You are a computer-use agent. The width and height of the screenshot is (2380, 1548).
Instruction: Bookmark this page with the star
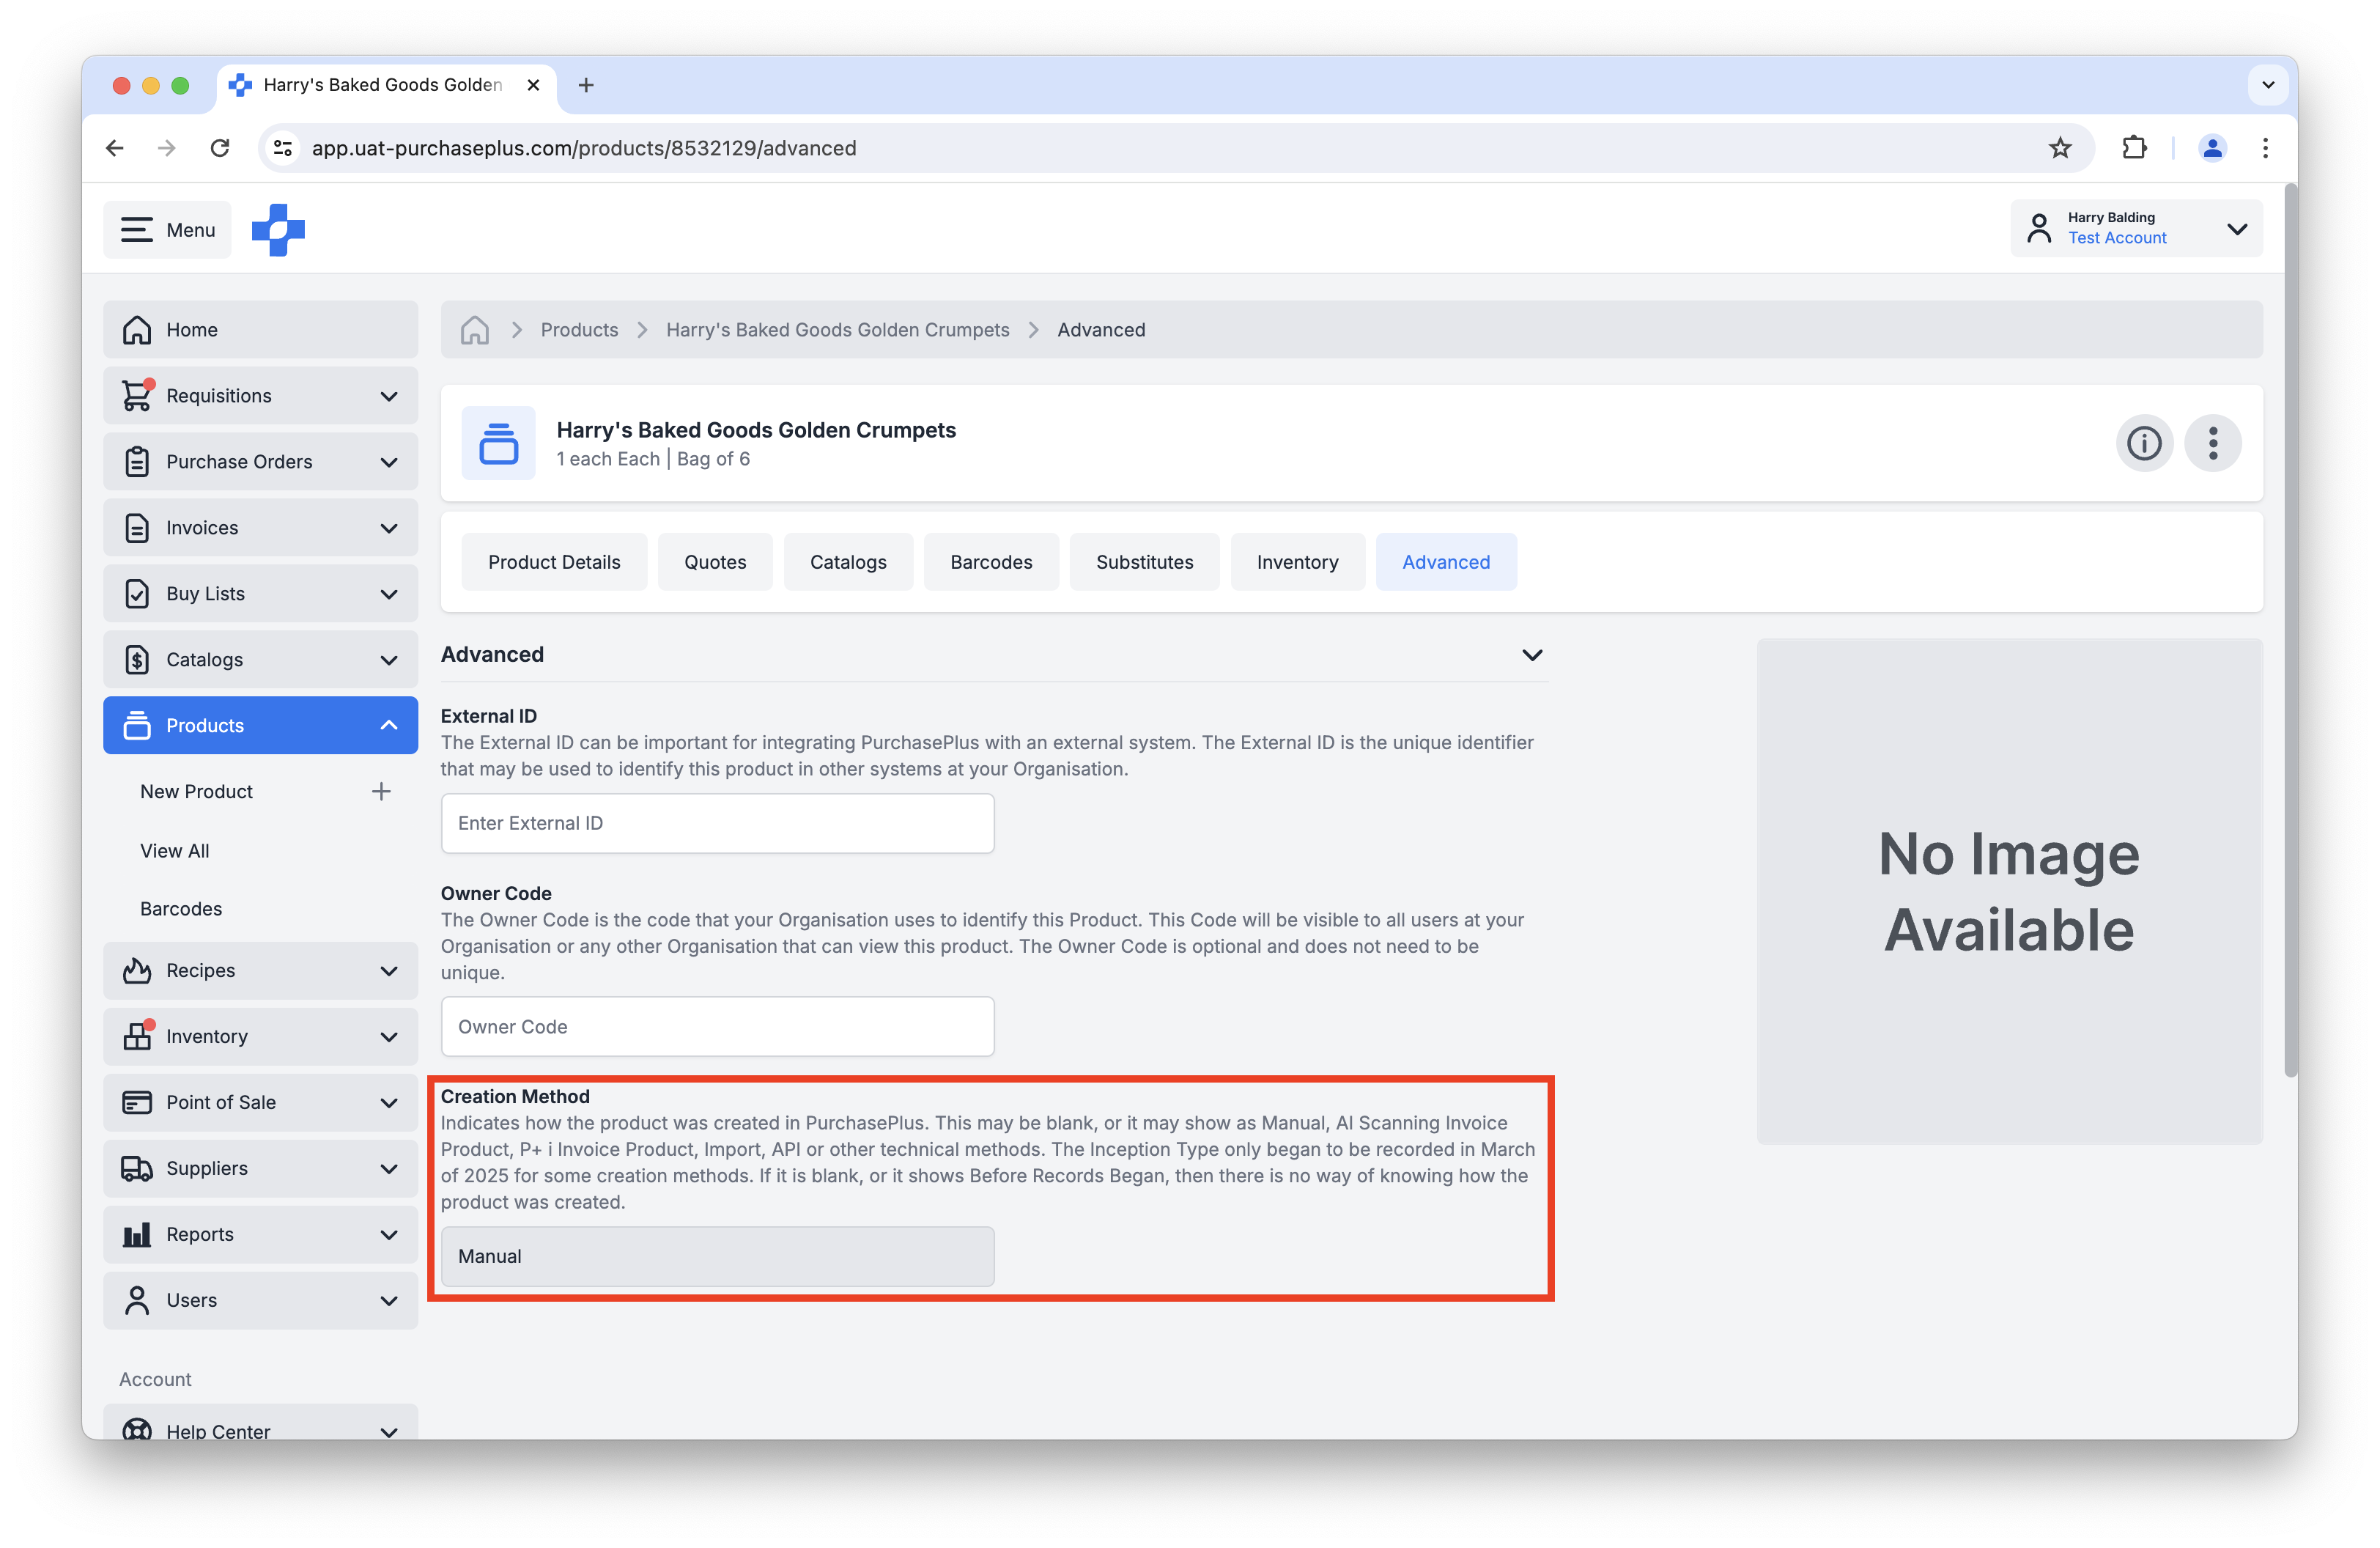(x=2059, y=148)
